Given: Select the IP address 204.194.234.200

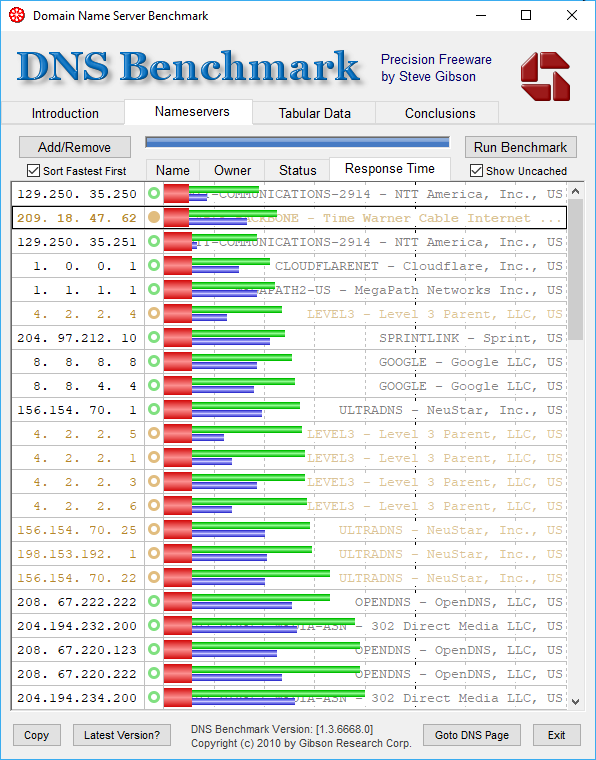Looking at the screenshot, I should 77,697.
